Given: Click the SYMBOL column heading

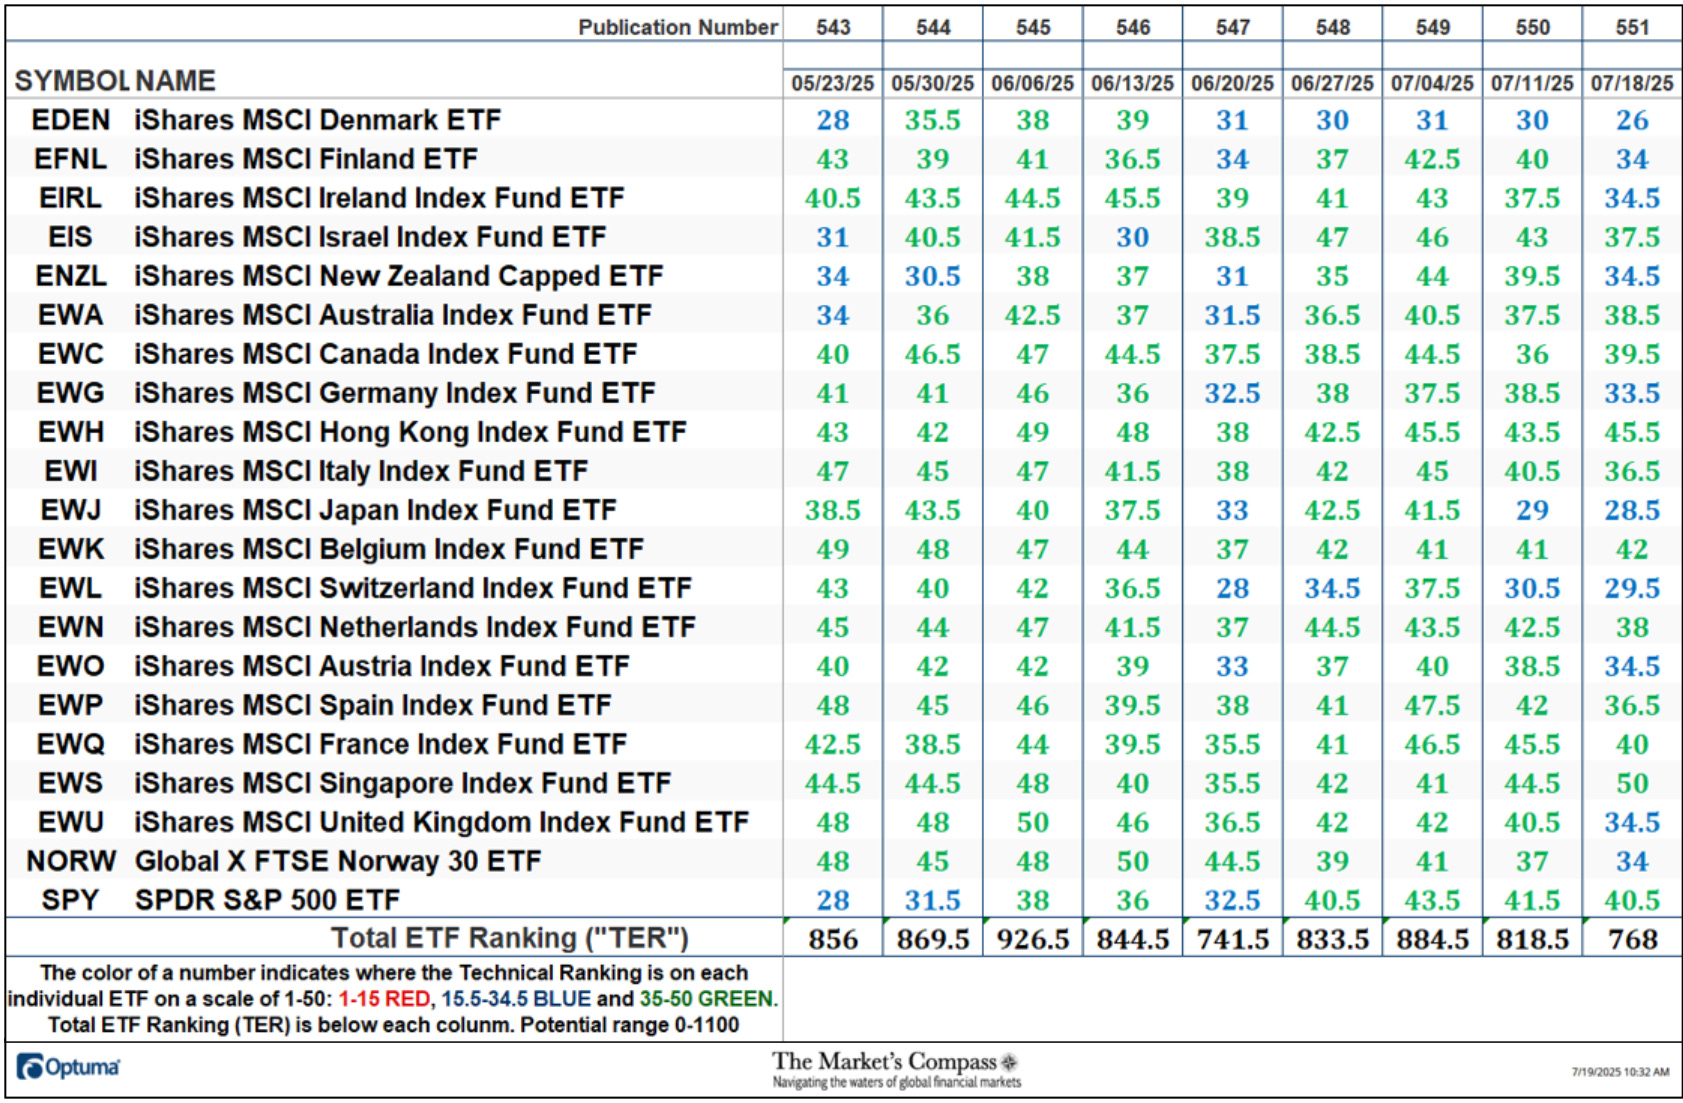Looking at the screenshot, I should (x=72, y=81).
